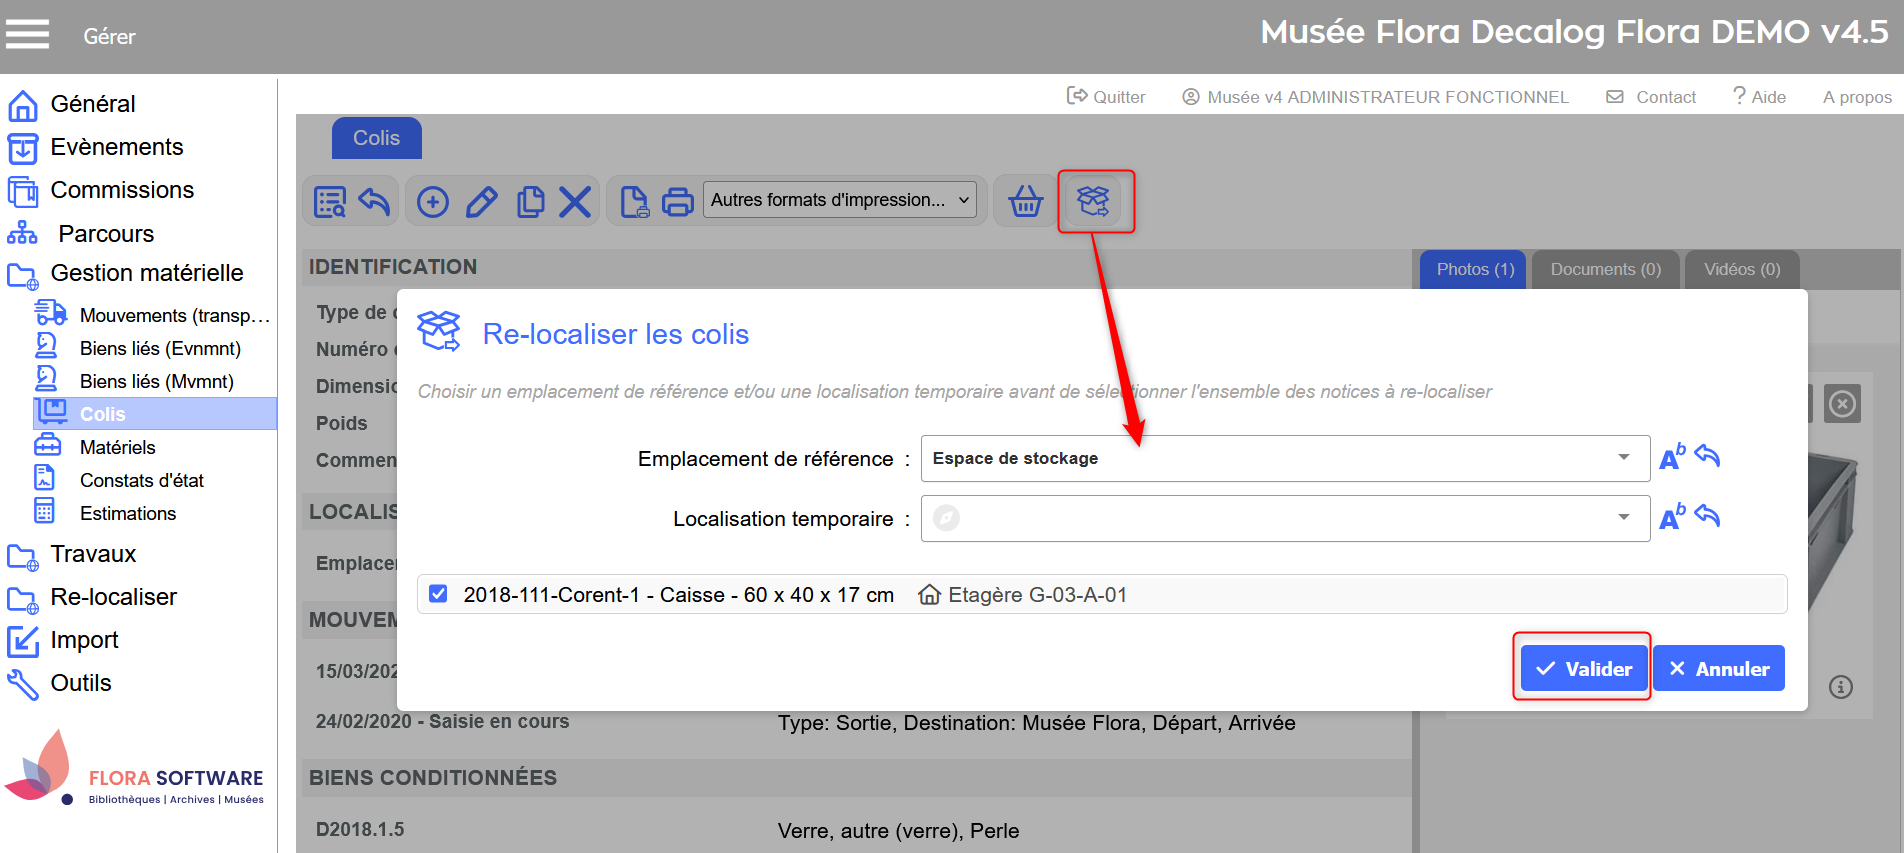The image size is (1904, 853).
Task: Click the print icon in toolbar
Action: pyautogui.click(x=678, y=201)
